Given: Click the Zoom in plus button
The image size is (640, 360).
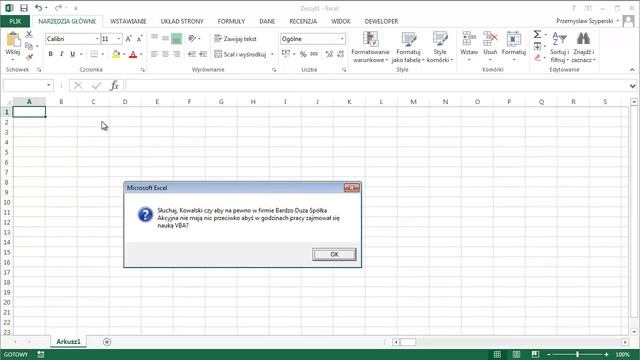Looking at the screenshot, I should coord(607,354).
